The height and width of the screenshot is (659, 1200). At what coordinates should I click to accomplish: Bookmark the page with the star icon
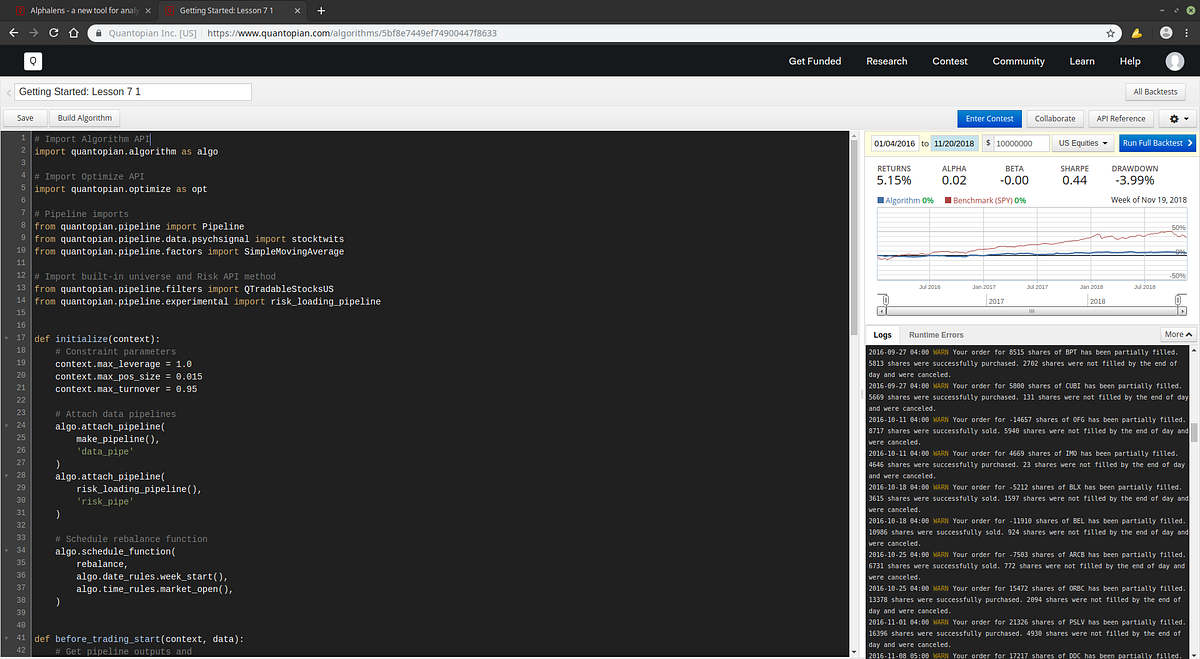[1110, 31]
